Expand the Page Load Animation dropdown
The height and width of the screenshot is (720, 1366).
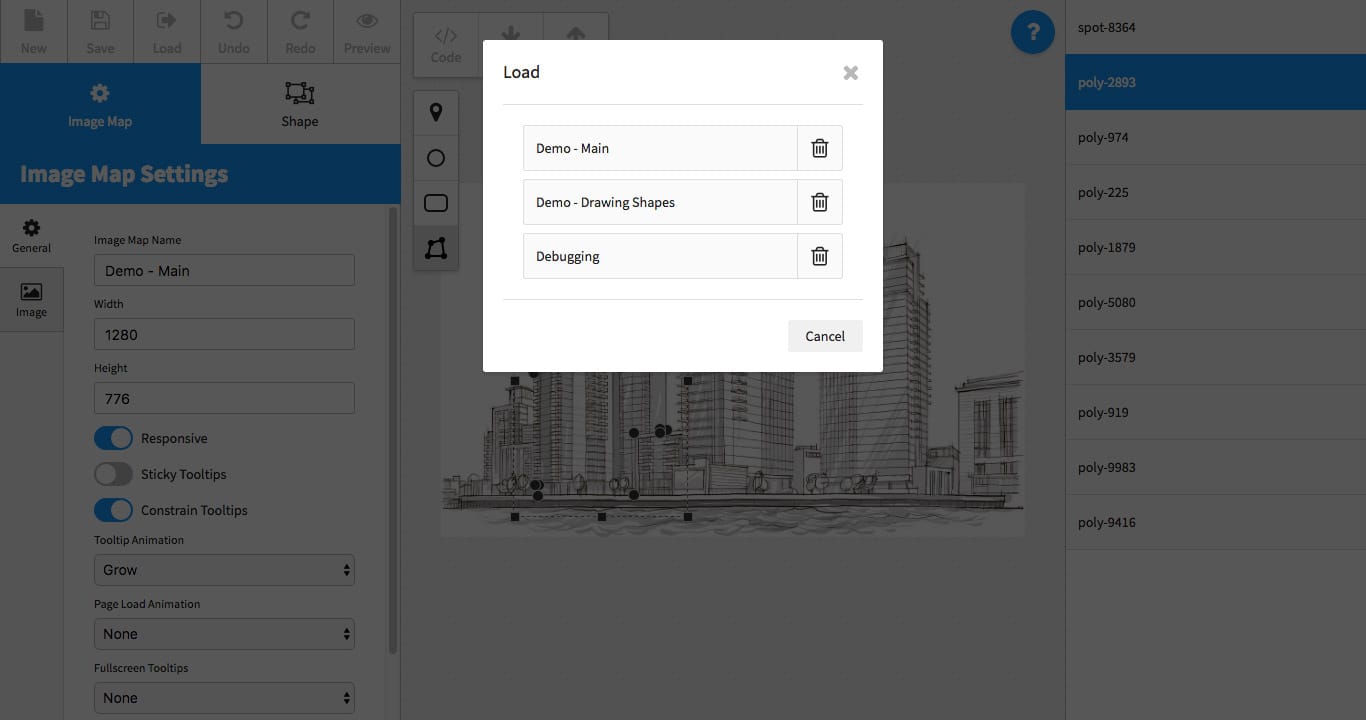[x=224, y=634]
